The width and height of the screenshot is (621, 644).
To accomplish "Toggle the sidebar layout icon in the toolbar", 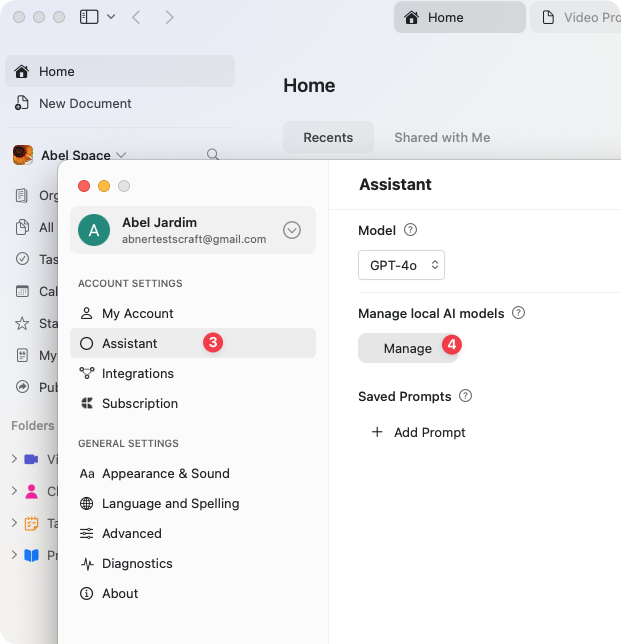I will [x=89, y=17].
